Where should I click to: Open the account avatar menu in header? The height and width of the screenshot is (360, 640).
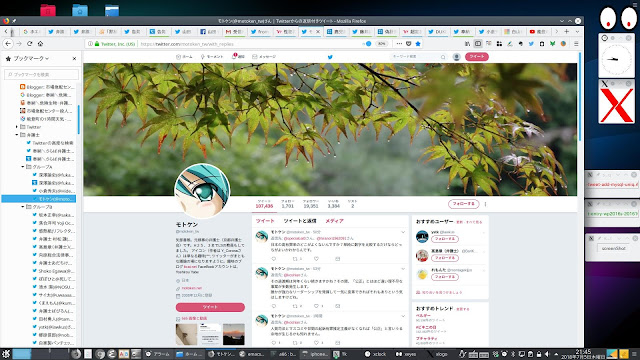click(x=457, y=57)
